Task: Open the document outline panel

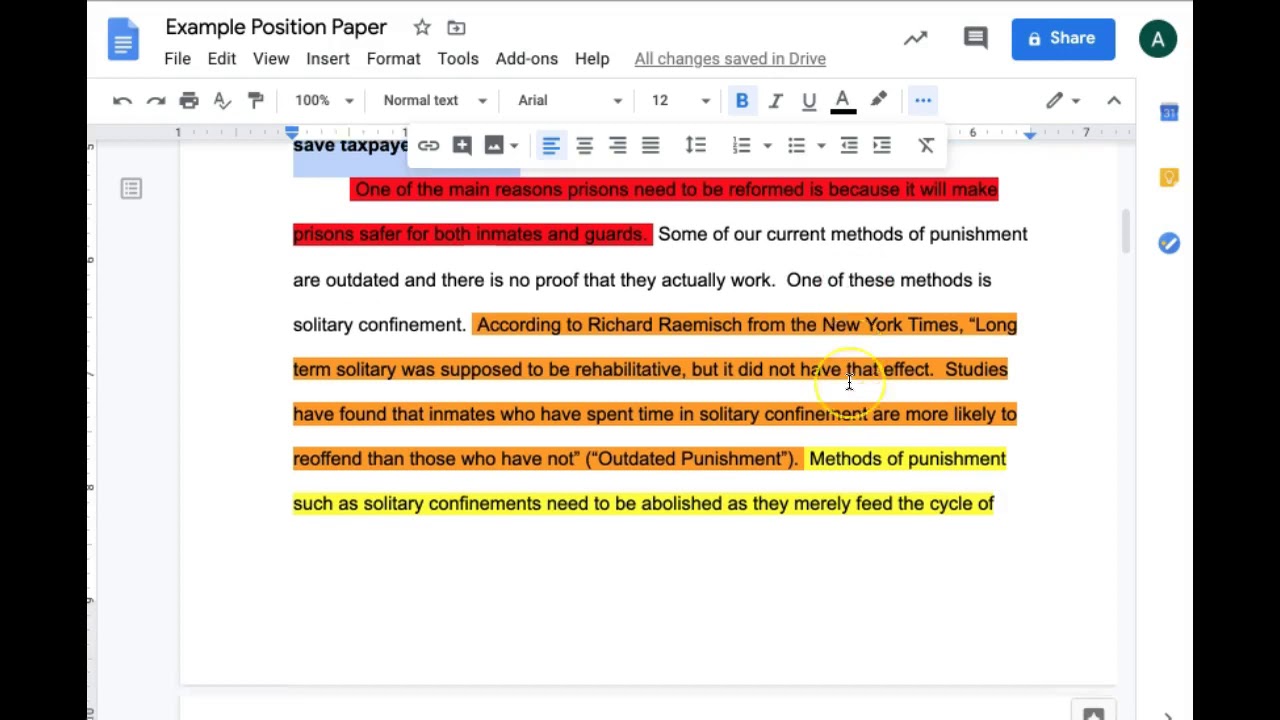Action: (131, 189)
